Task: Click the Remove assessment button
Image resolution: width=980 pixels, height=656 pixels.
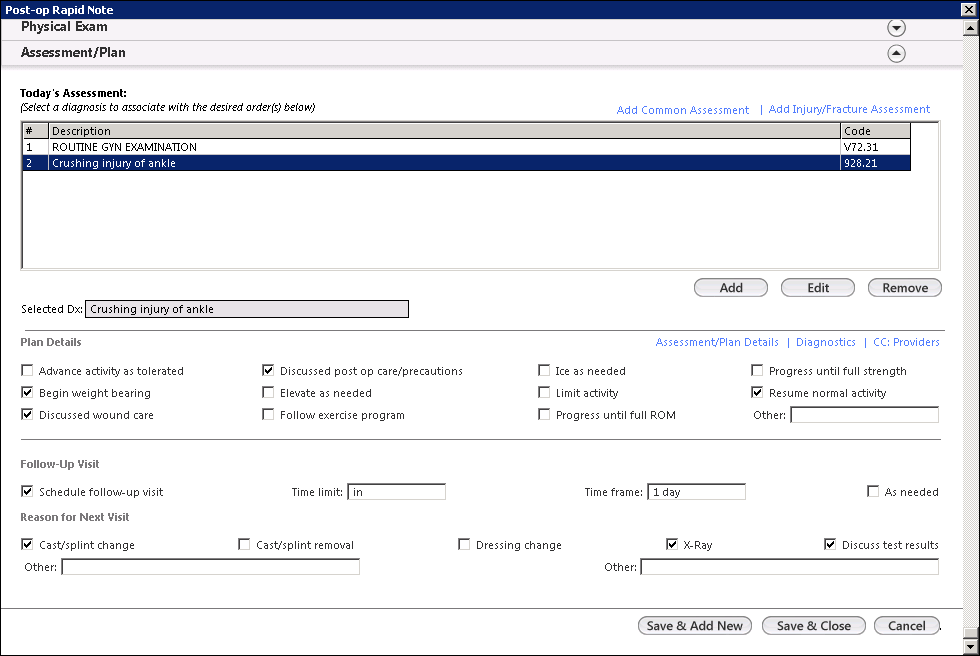Action: pyautogui.click(x=904, y=288)
